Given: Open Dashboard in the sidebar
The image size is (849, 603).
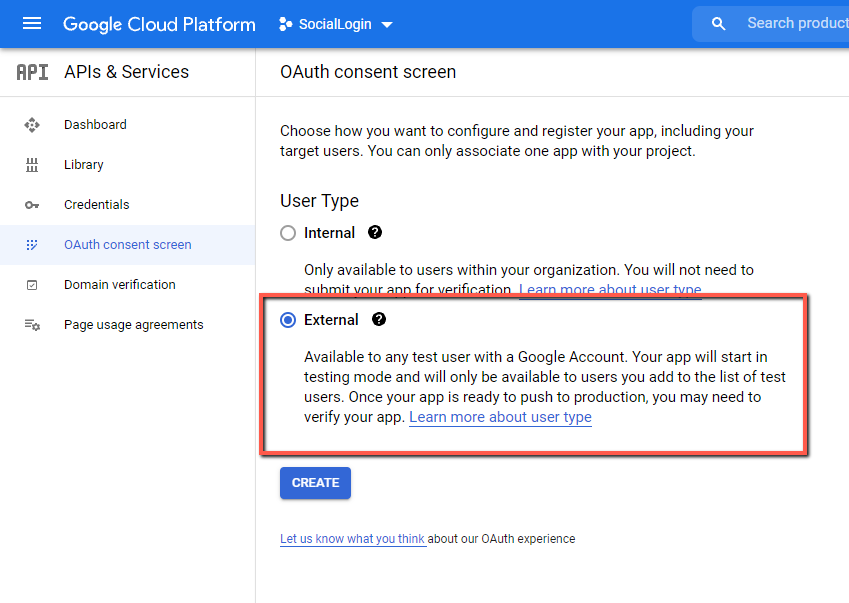Looking at the screenshot, I should 95,124.
